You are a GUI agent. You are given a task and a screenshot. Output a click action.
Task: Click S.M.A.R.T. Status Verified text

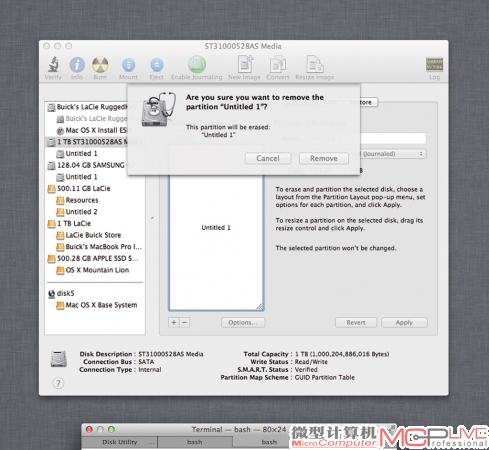(306, 370)
